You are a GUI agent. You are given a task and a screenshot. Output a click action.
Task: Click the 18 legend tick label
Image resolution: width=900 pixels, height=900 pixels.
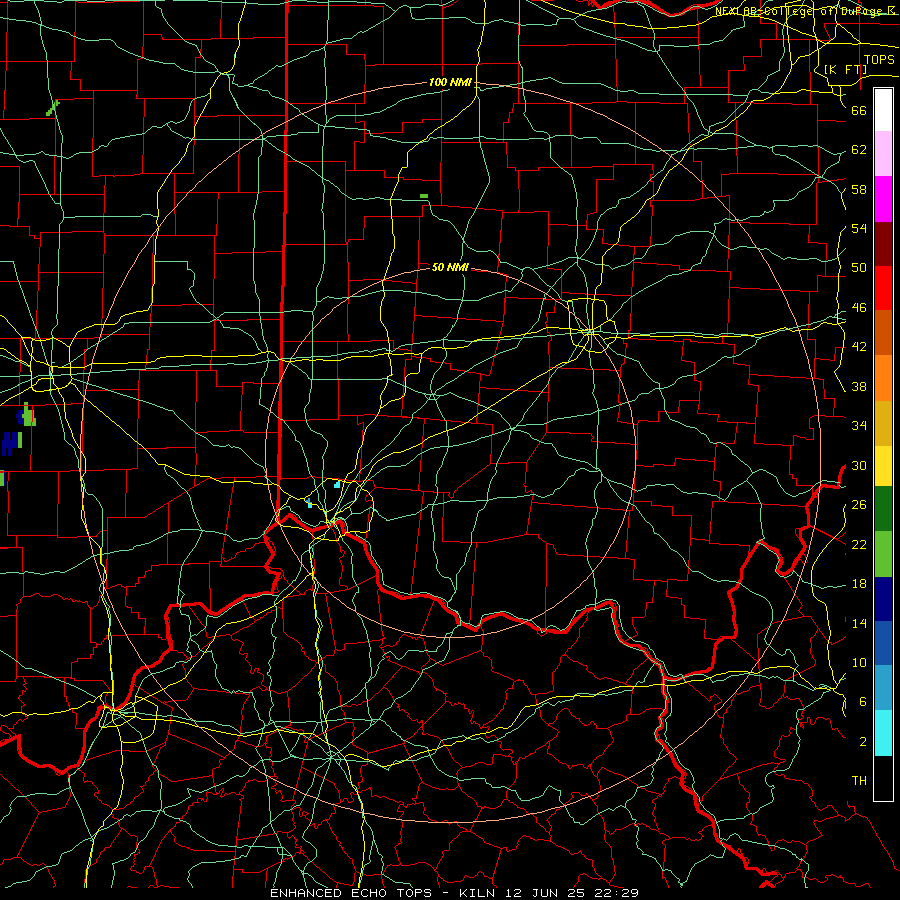click(x=859, y=584)
